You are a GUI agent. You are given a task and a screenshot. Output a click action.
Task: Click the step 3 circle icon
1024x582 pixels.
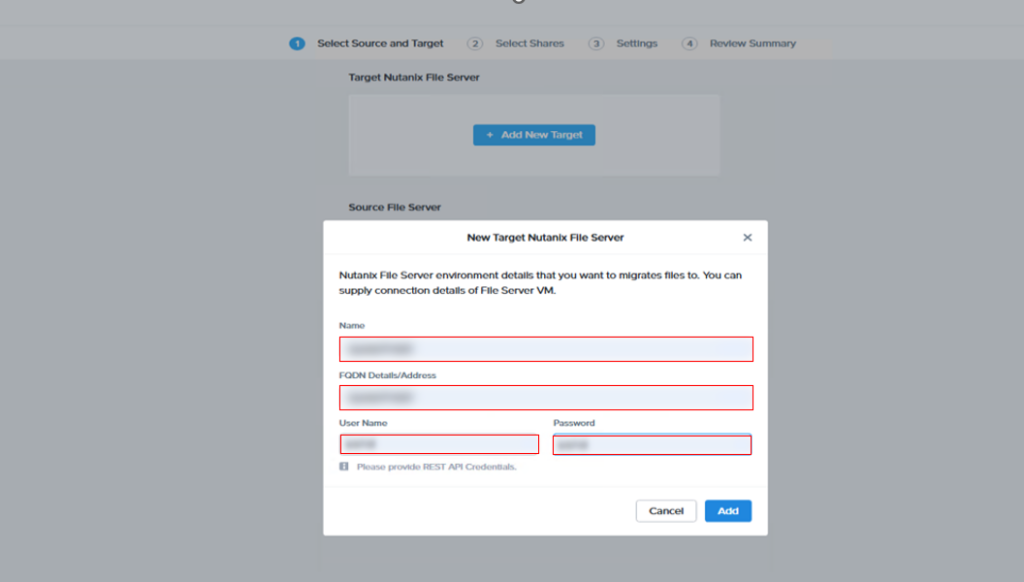pyautogui.click(x=596, y=44)
